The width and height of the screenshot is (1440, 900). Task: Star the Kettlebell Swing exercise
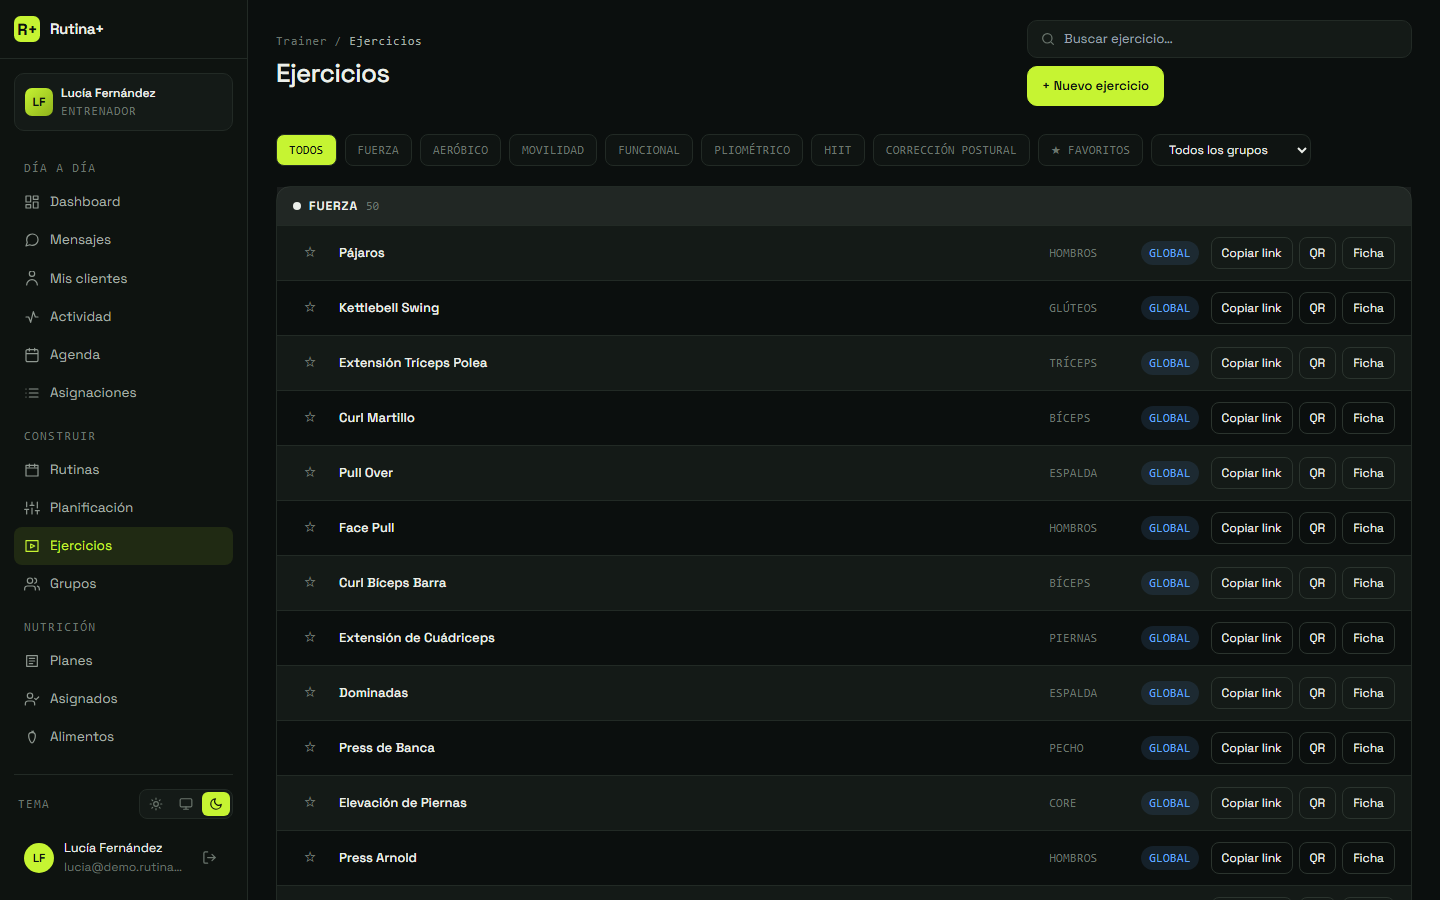pos(310,307)
